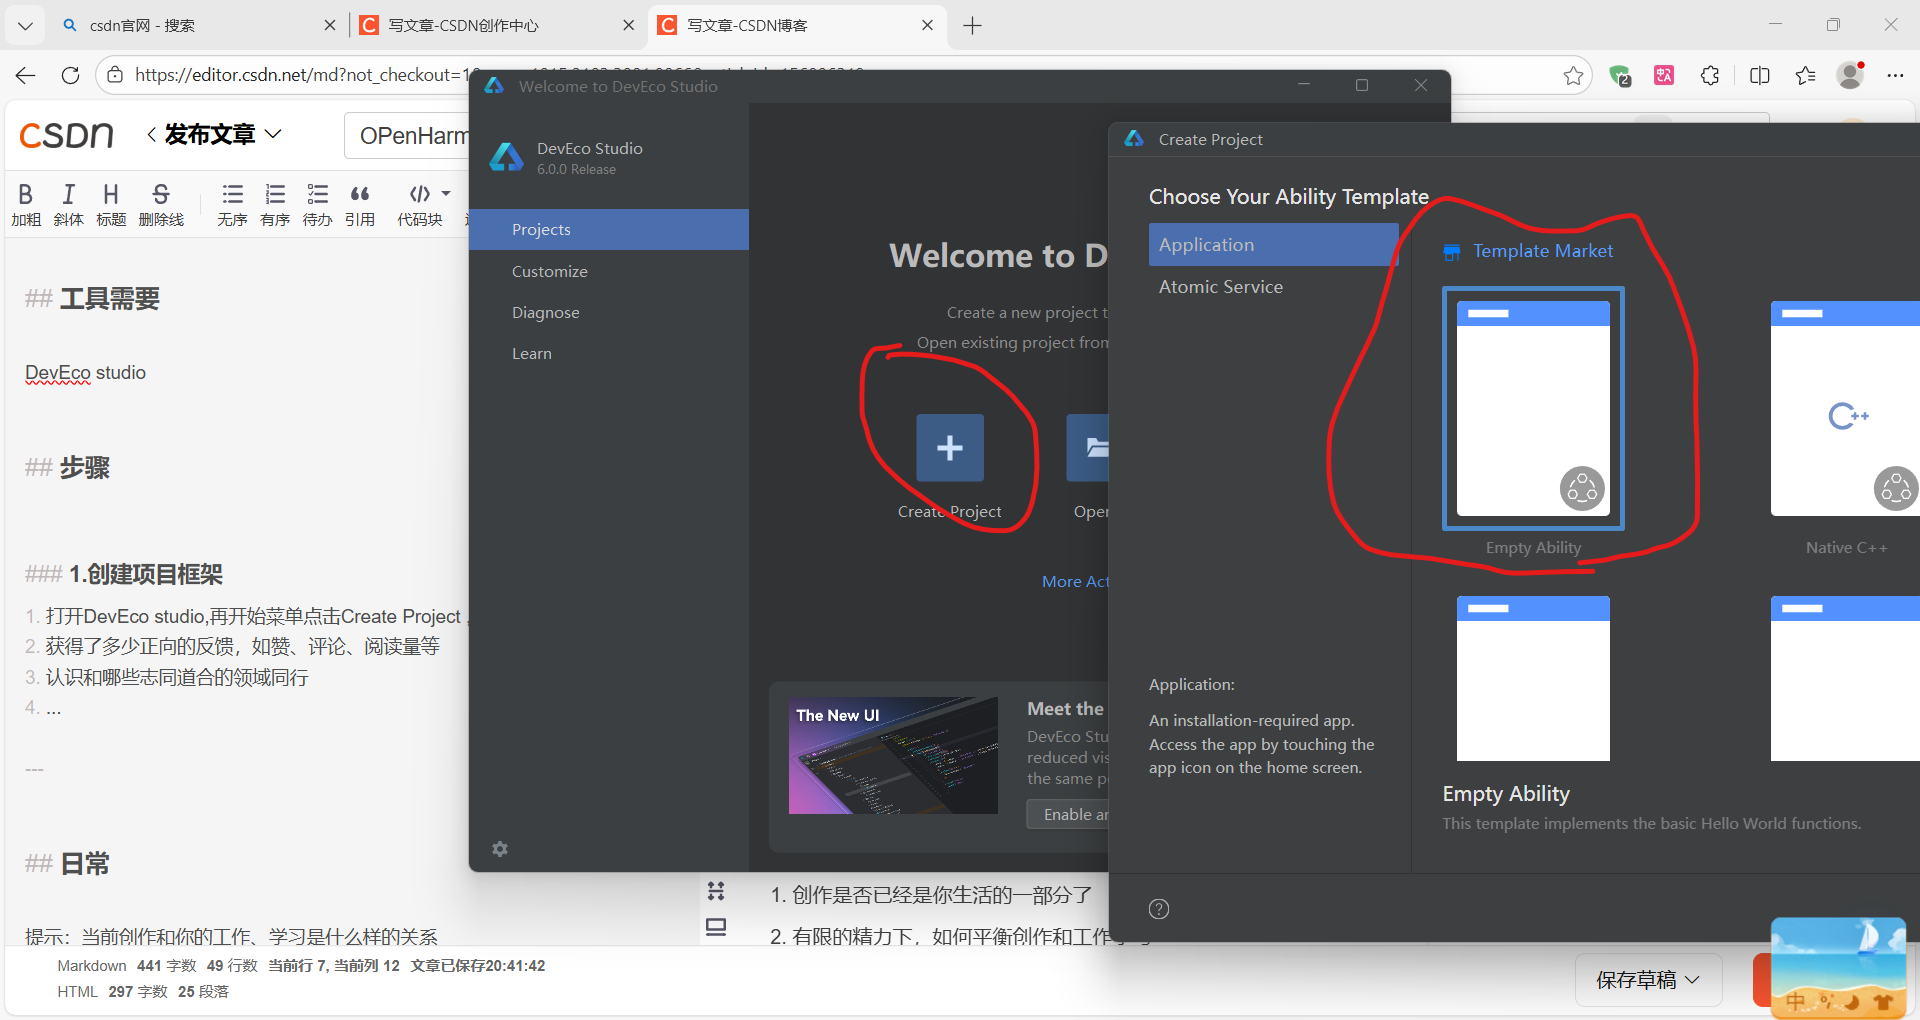This screenshot has width=1920, height=1020.
Task: Open the pink translate extension icon
Action: pos(1664,75)
